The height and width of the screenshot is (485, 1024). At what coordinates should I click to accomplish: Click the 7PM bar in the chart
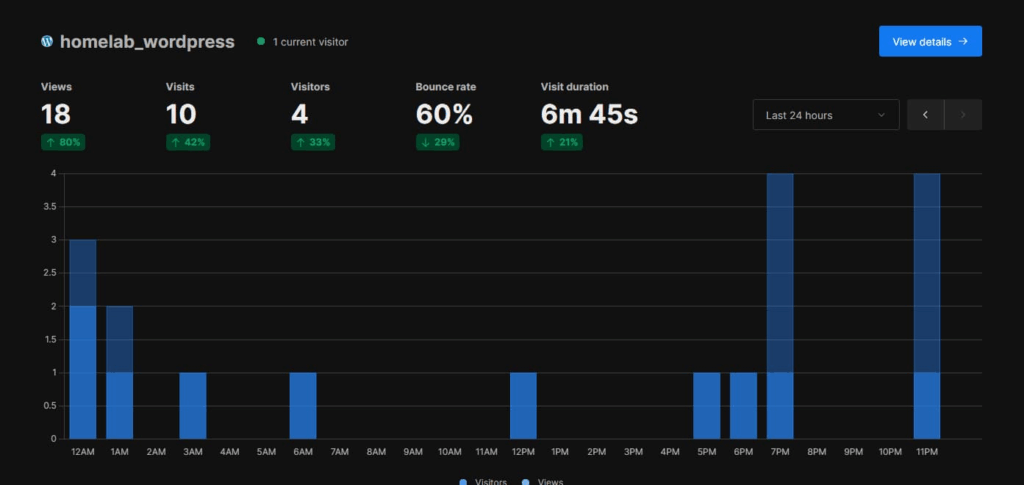[780, 306]
